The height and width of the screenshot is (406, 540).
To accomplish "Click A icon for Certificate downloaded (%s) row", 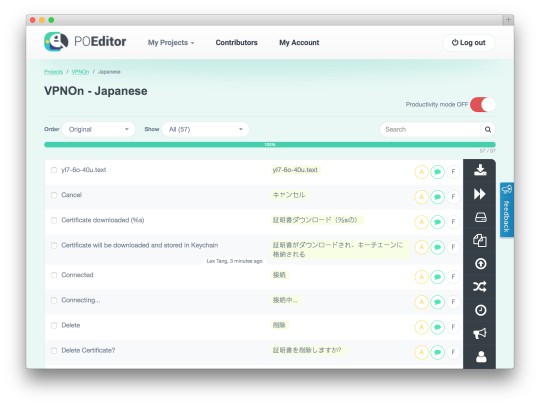I will 421,222.
